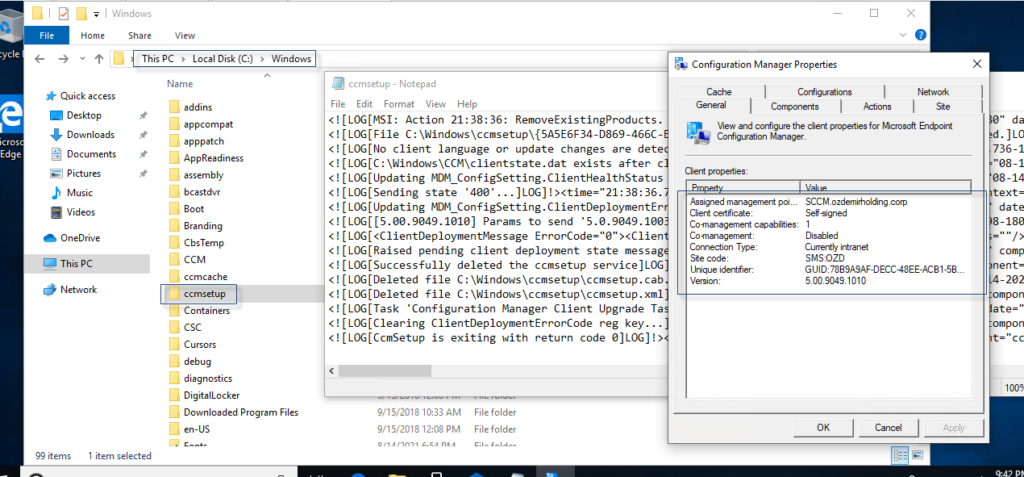Screen dimensions: 1024x477
Task: Open the Explorer Help question mark icon
Action: pos(921,35)
